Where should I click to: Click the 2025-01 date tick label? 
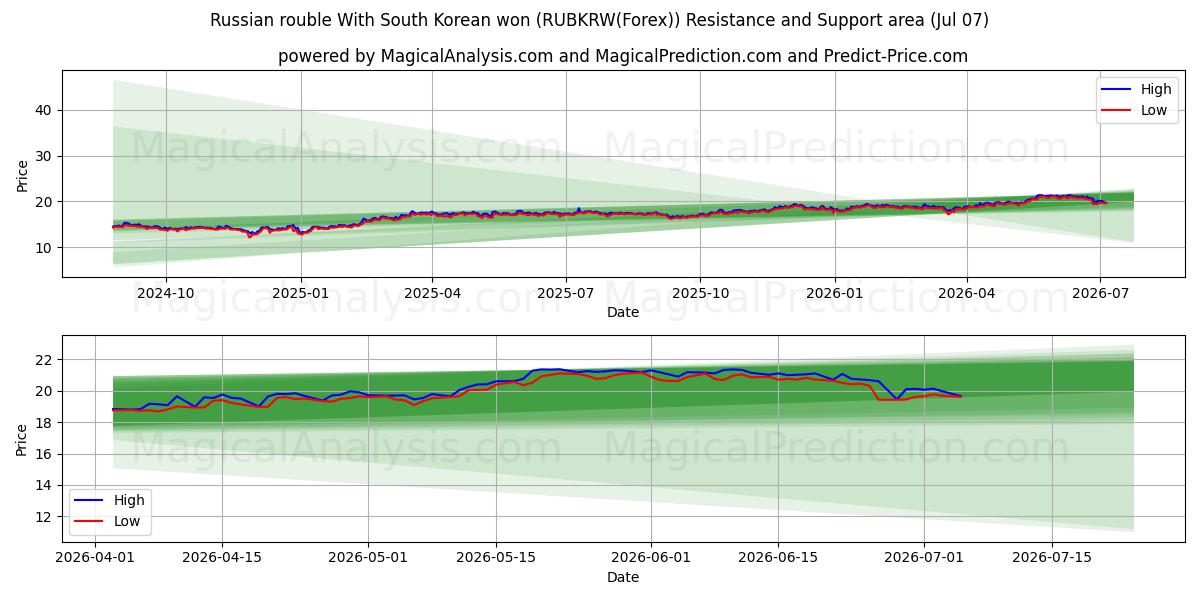coord(300,293)
